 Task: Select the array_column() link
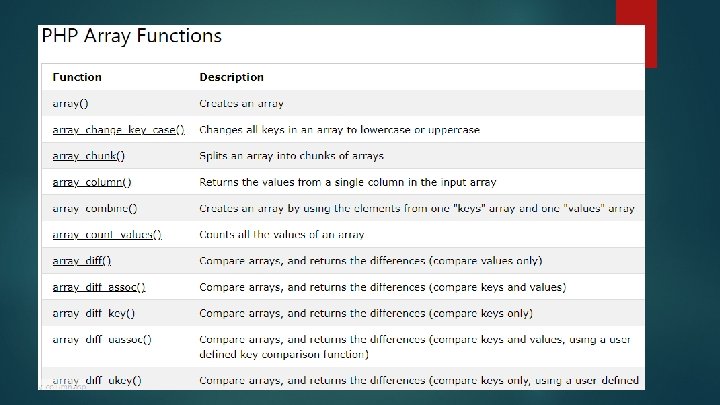point(92,182)
